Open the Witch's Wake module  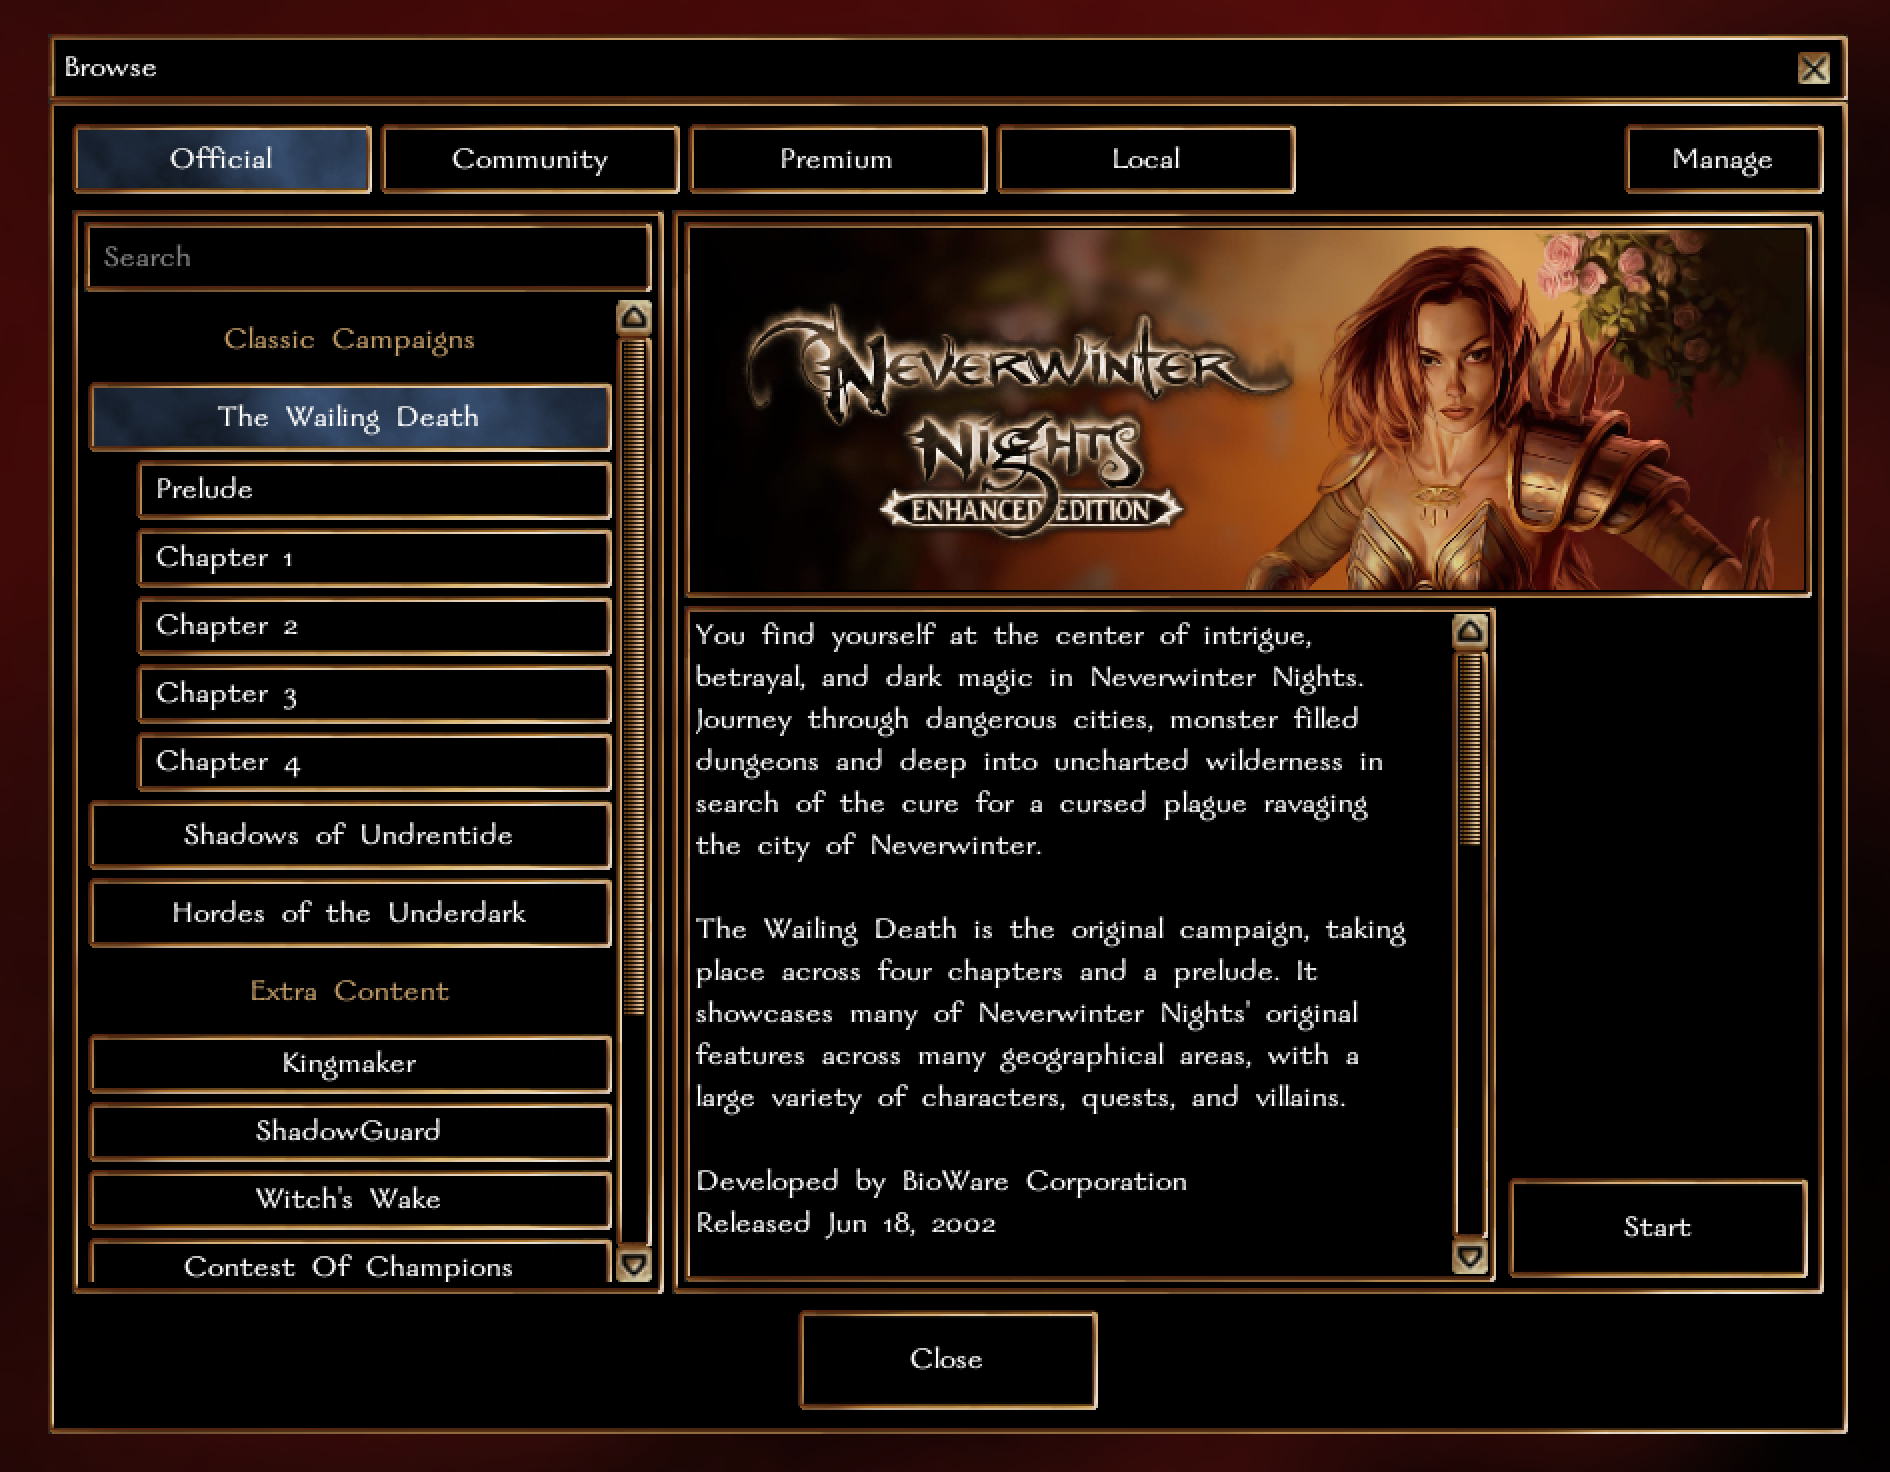[350, 1199]
